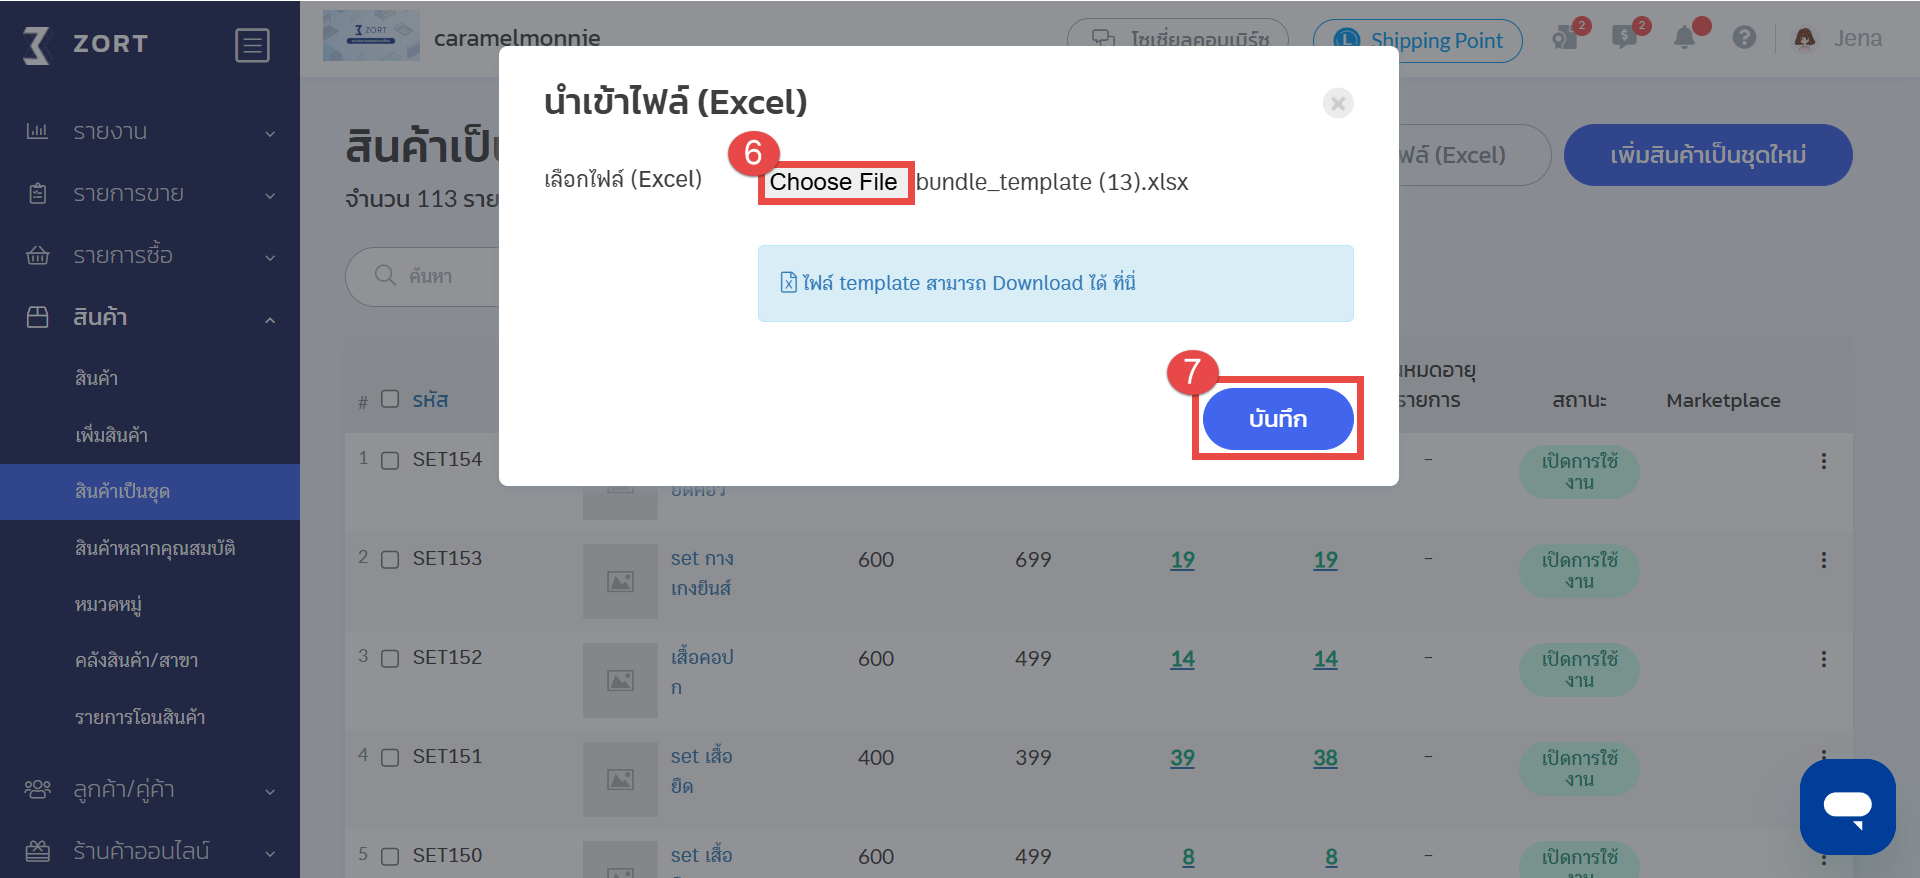Image resolution: width=1920 pixels, height=878 pixels.
Task: Sort by the รหัส column header
Action: [430, 400]
